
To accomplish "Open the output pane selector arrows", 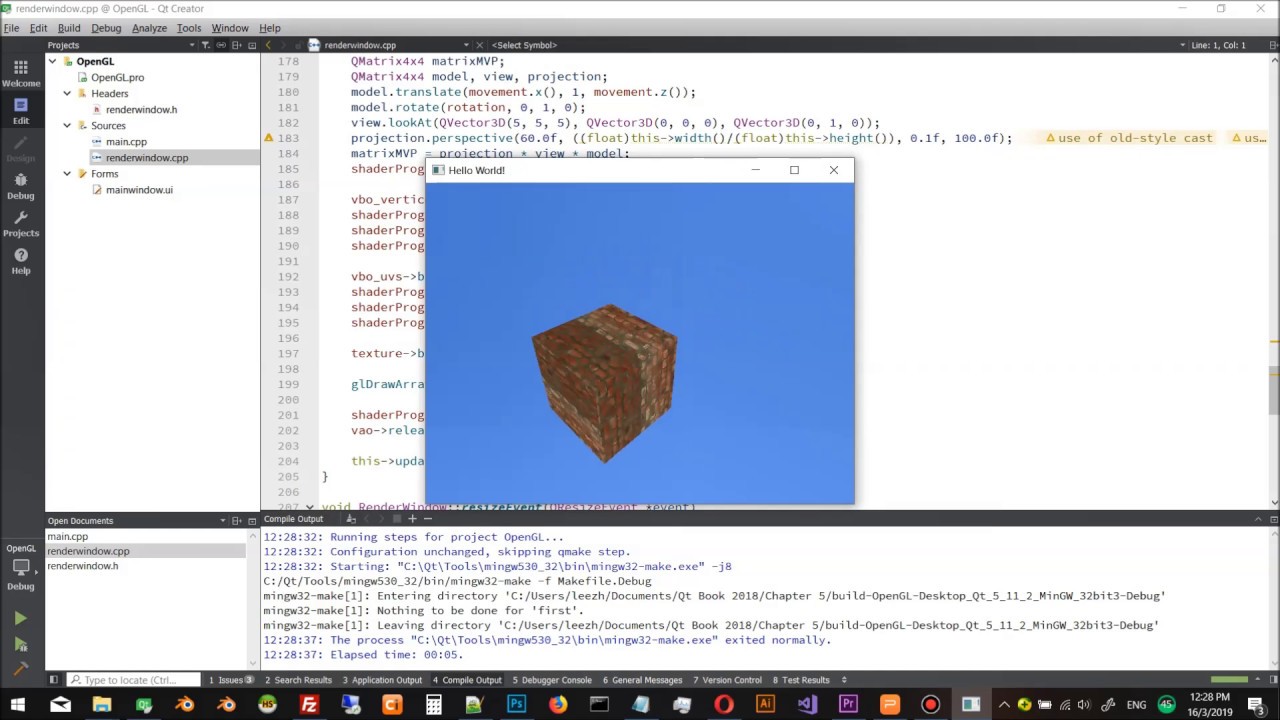I will tap(843, 680).
